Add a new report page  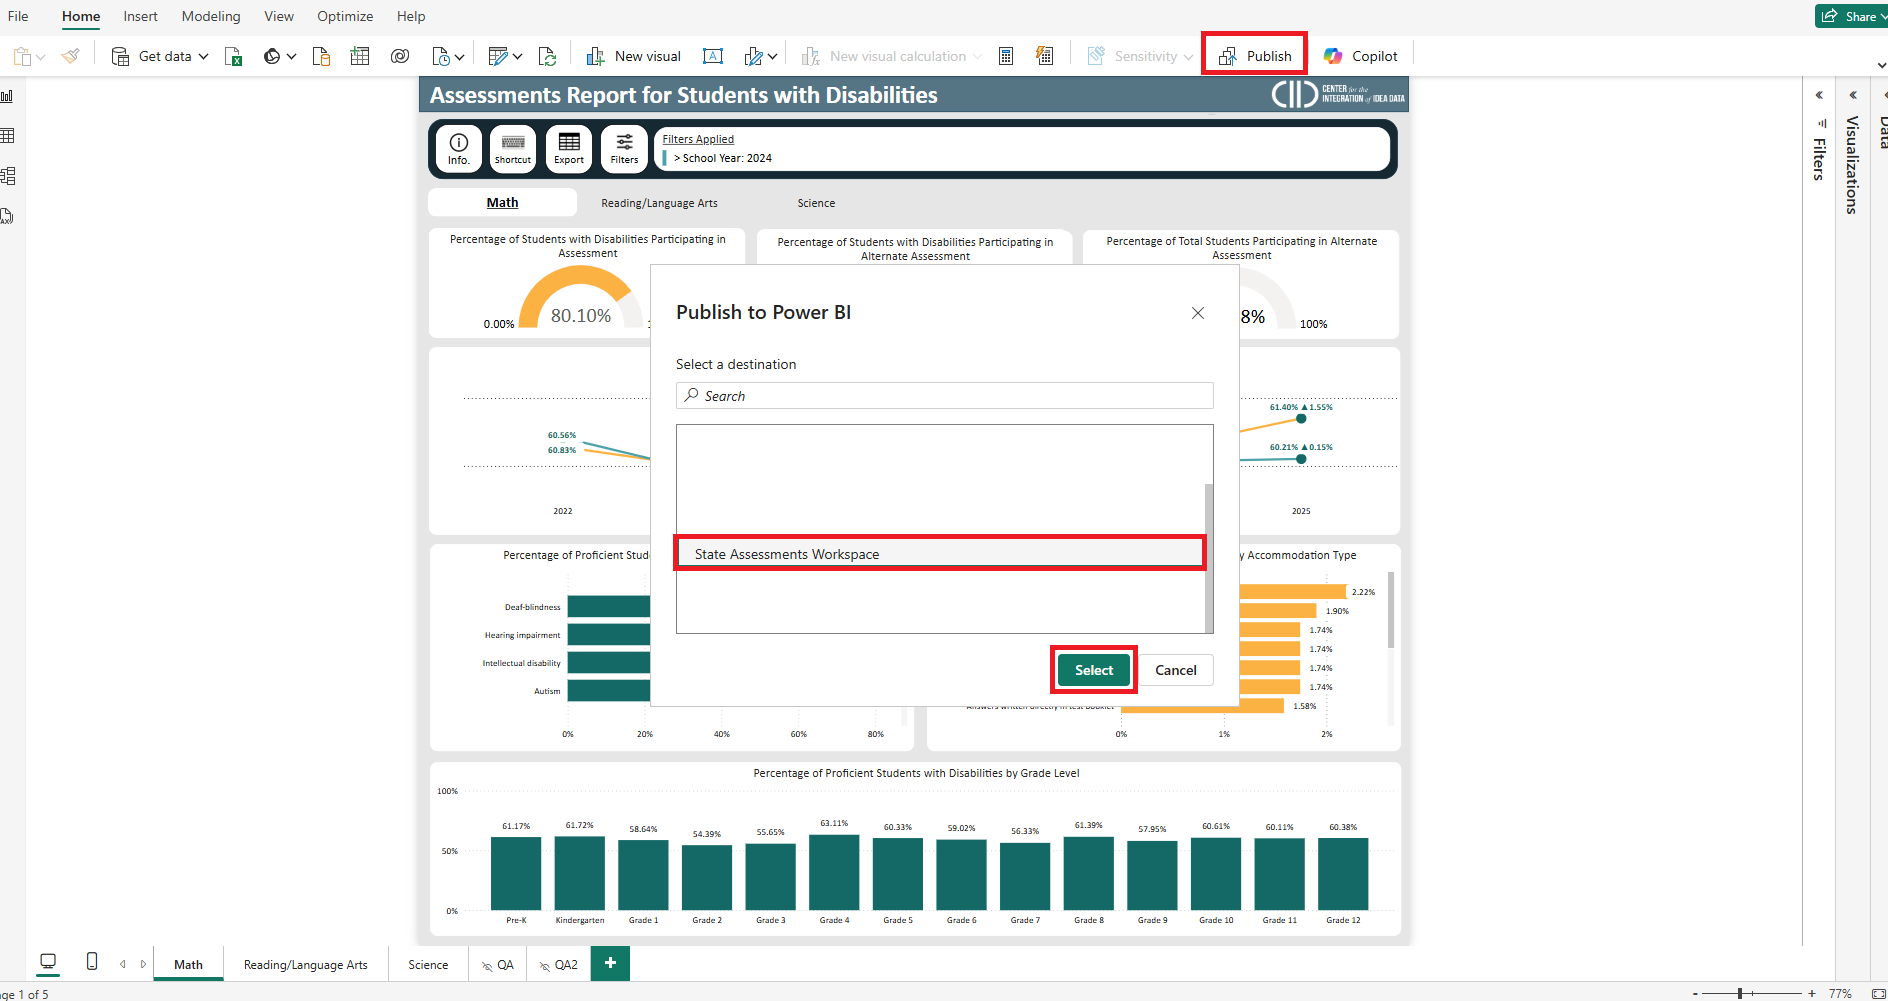(x=610, y=963)
